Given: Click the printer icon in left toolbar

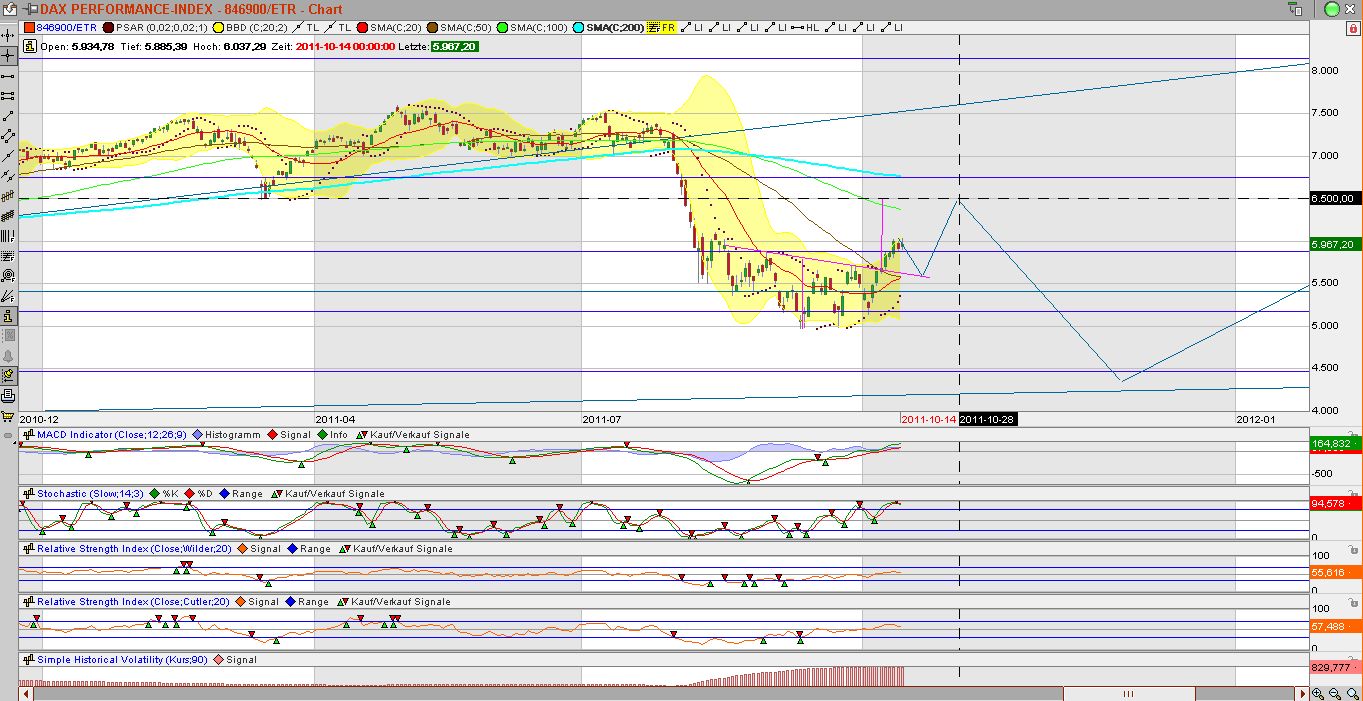Looking at the screenshot, I should coord(8,396).
